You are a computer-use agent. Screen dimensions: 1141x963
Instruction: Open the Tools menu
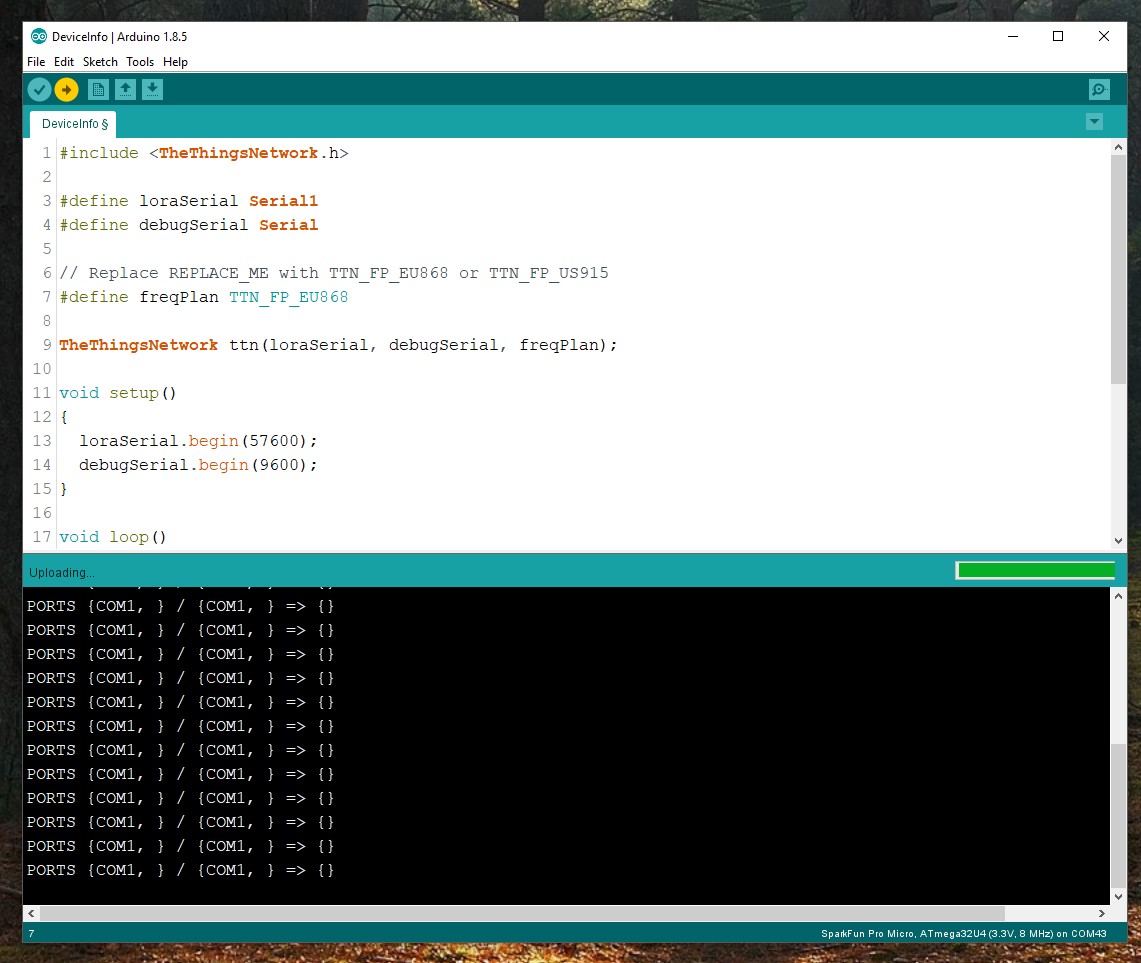140,62
